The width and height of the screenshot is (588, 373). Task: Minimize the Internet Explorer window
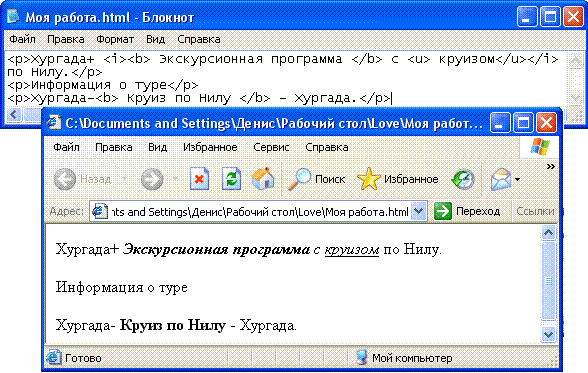point(500,123)
